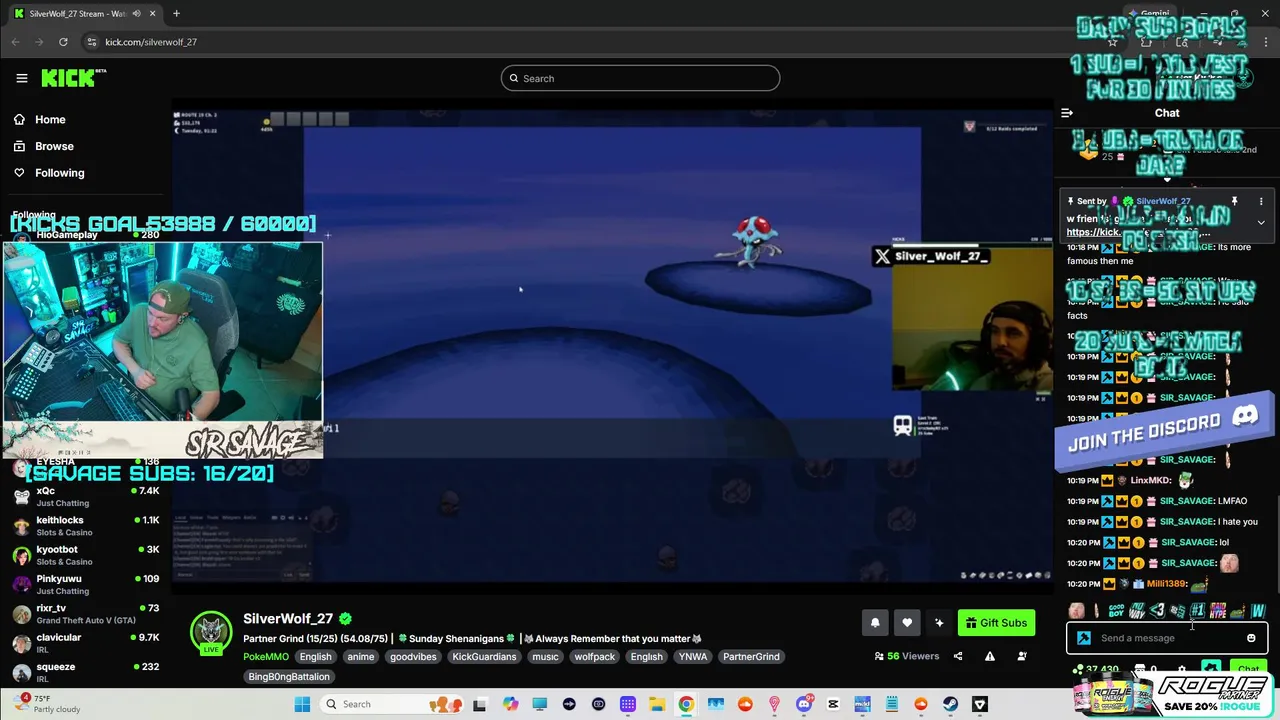Insert the GOOD BOY emote

pyautogui.click(x=1117, y=610)
